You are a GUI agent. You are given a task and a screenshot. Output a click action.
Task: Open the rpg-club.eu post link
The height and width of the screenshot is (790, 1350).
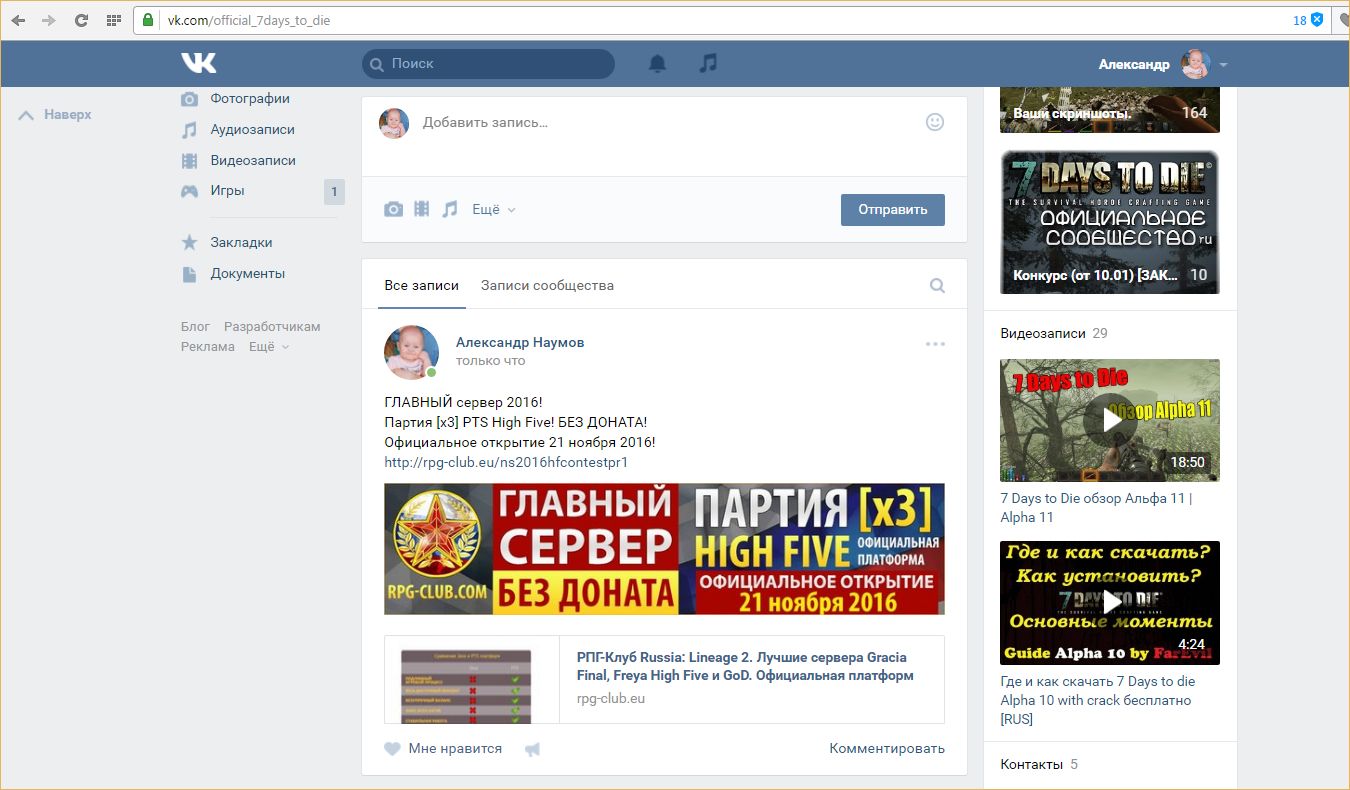point(506,463)
